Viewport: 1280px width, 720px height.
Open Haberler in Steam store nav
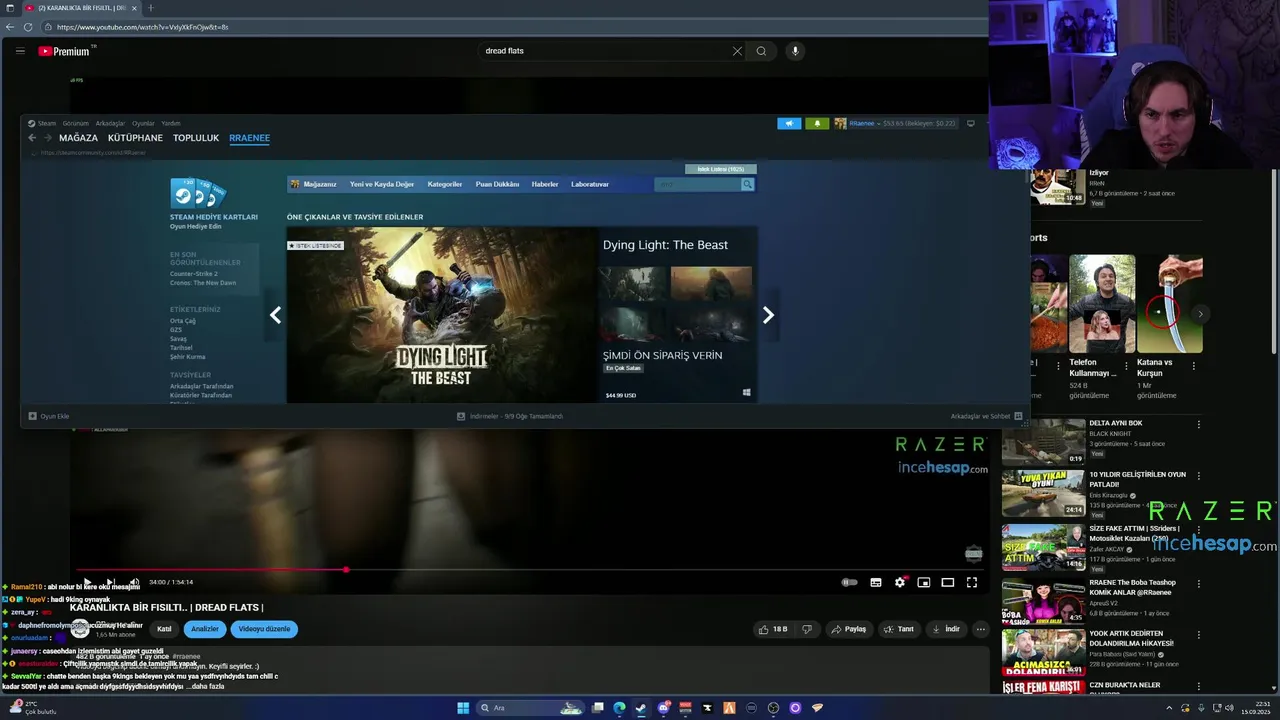[x=545, y=184]
